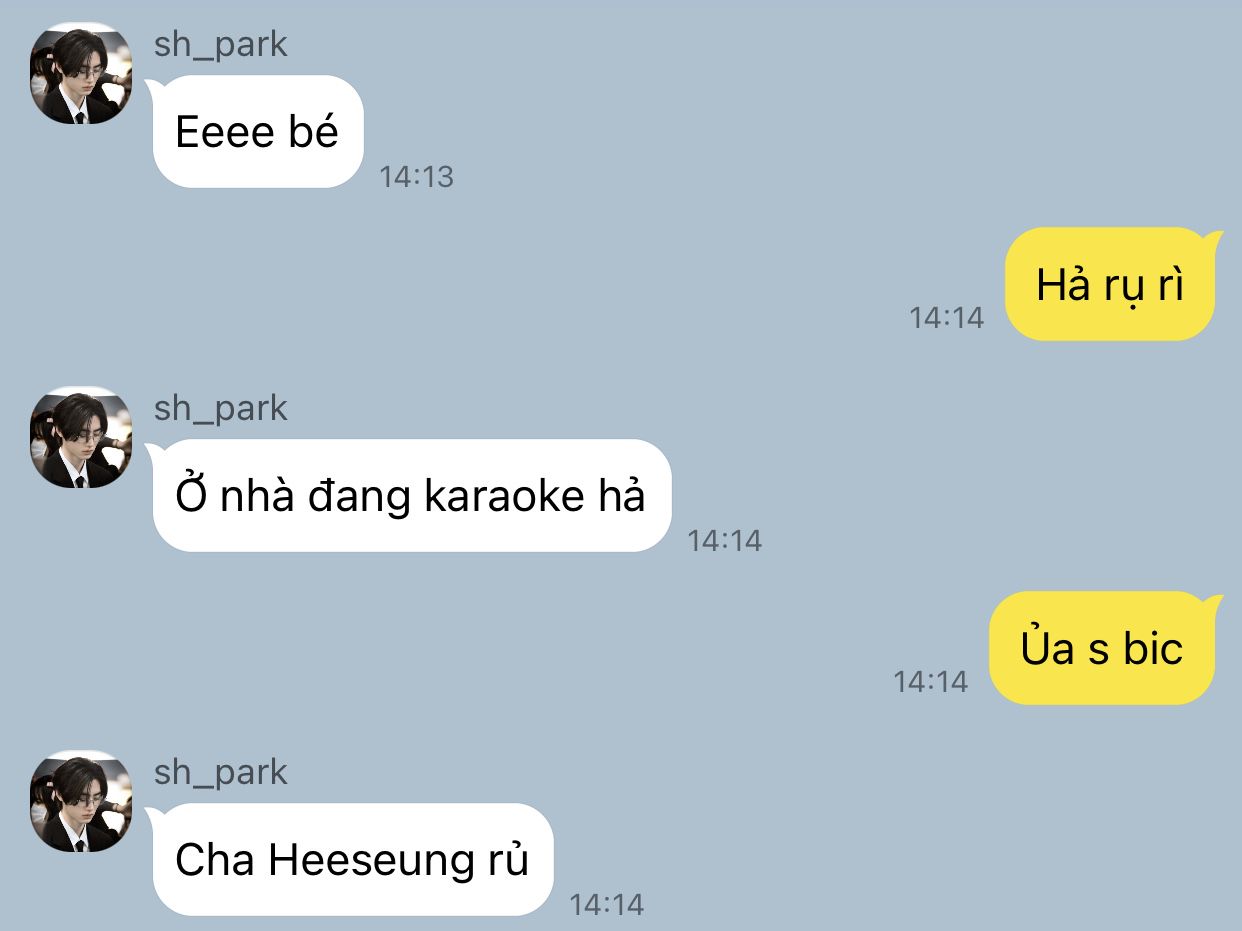
Task: Click the word 'bic' in the yellow bubble
Action: pyautogui.click(x=1153, y=649)
